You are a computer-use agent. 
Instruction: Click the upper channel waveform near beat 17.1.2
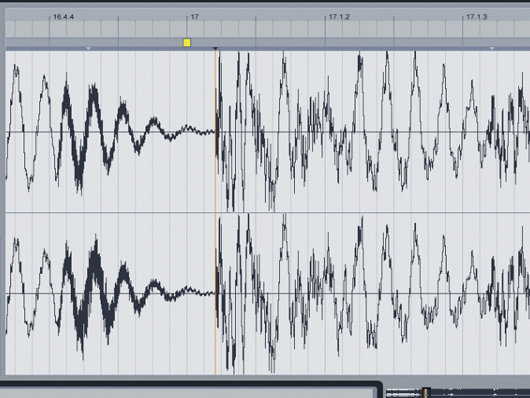pyautogui.click(x=326, y=132)
